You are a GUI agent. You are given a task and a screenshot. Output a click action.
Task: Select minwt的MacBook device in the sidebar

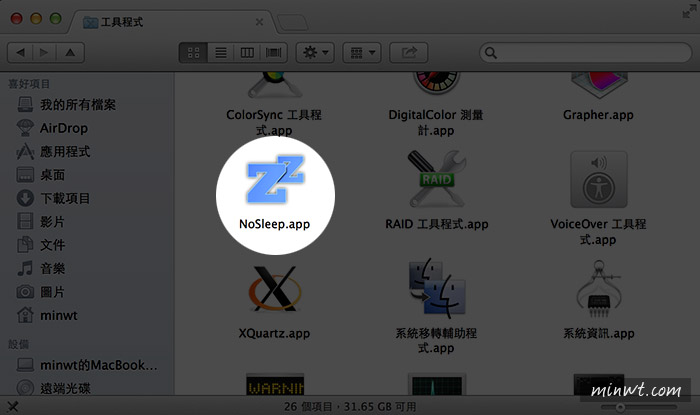[87, 365]
